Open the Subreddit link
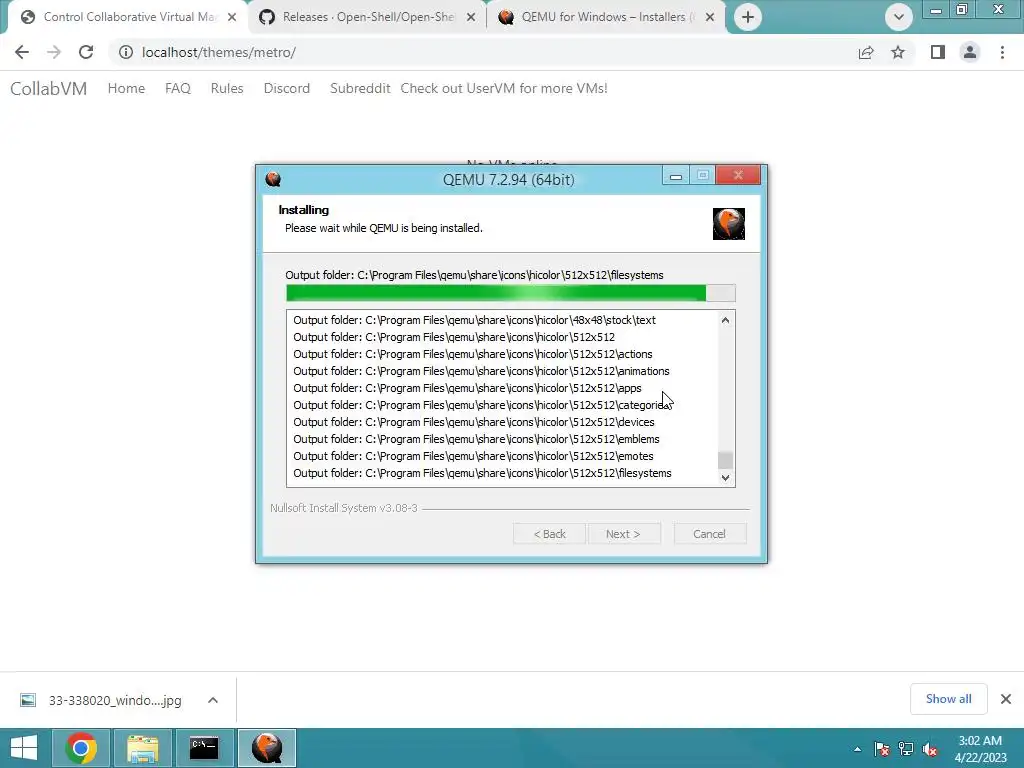Viewport: 1024px width, 768px height. pyautogui.click(x=360, y=88)
